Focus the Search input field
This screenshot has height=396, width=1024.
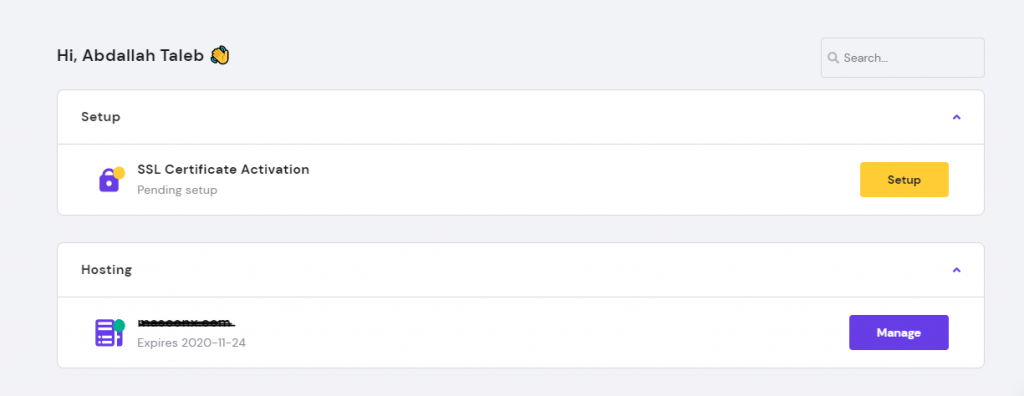click(903, 58)
